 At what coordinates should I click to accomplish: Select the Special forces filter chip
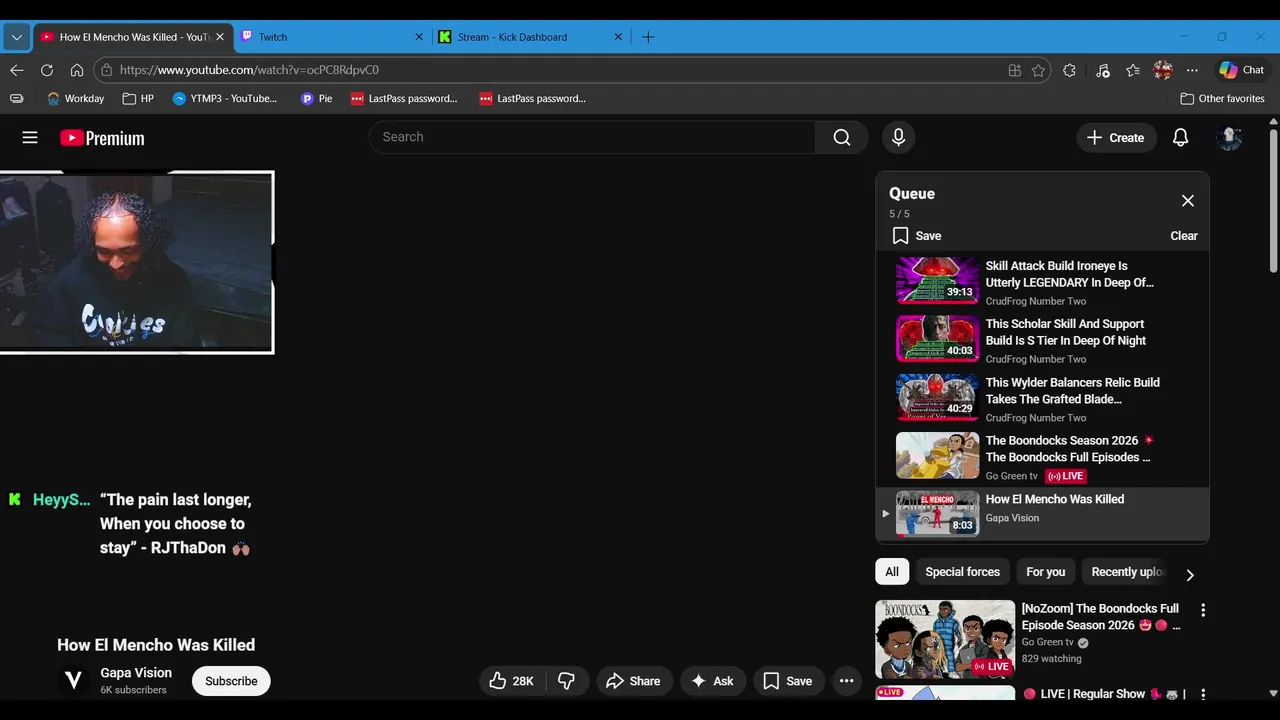point(962,572)
